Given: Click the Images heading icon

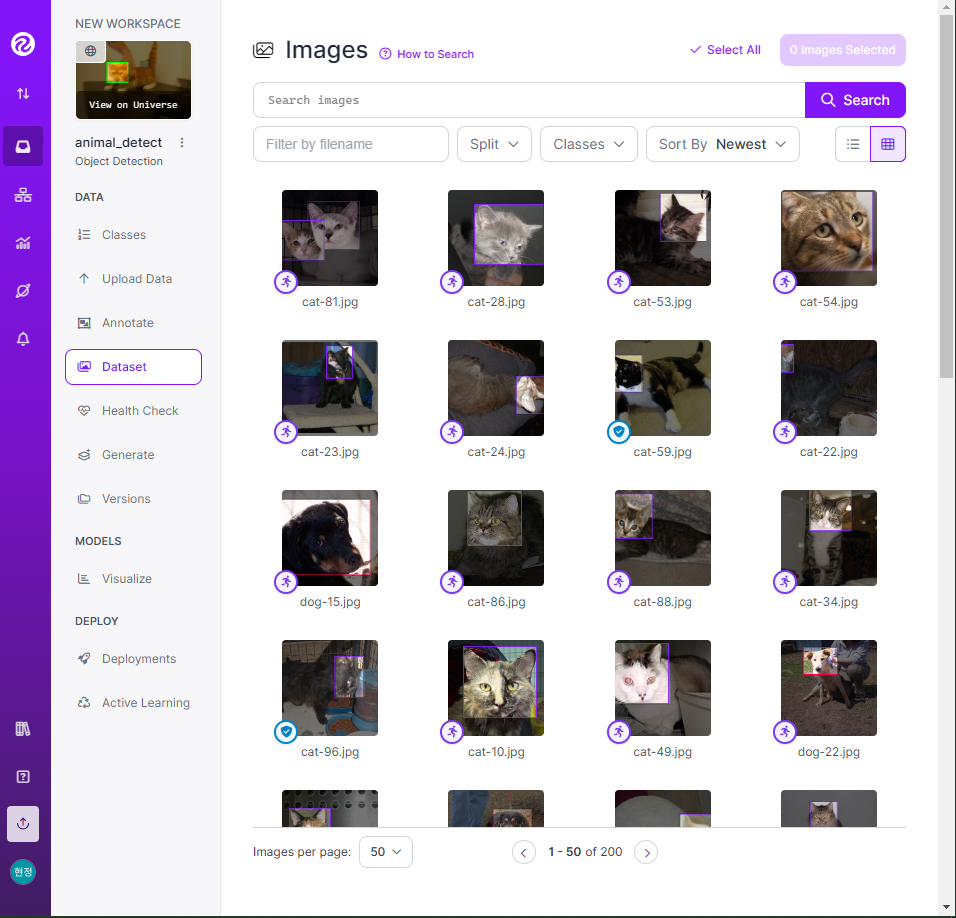Looking at the screenshot, I should tap(263, 50).
